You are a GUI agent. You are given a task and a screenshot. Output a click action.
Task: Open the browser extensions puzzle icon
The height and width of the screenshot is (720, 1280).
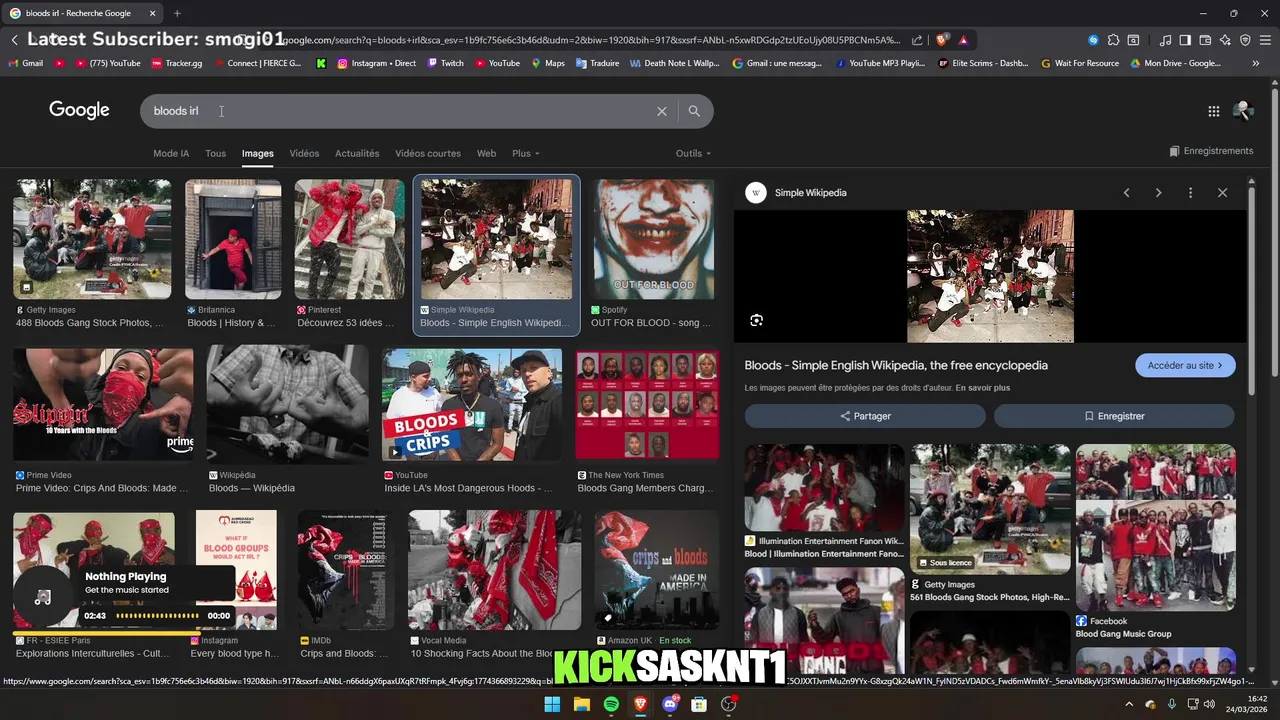(1113, 40)
